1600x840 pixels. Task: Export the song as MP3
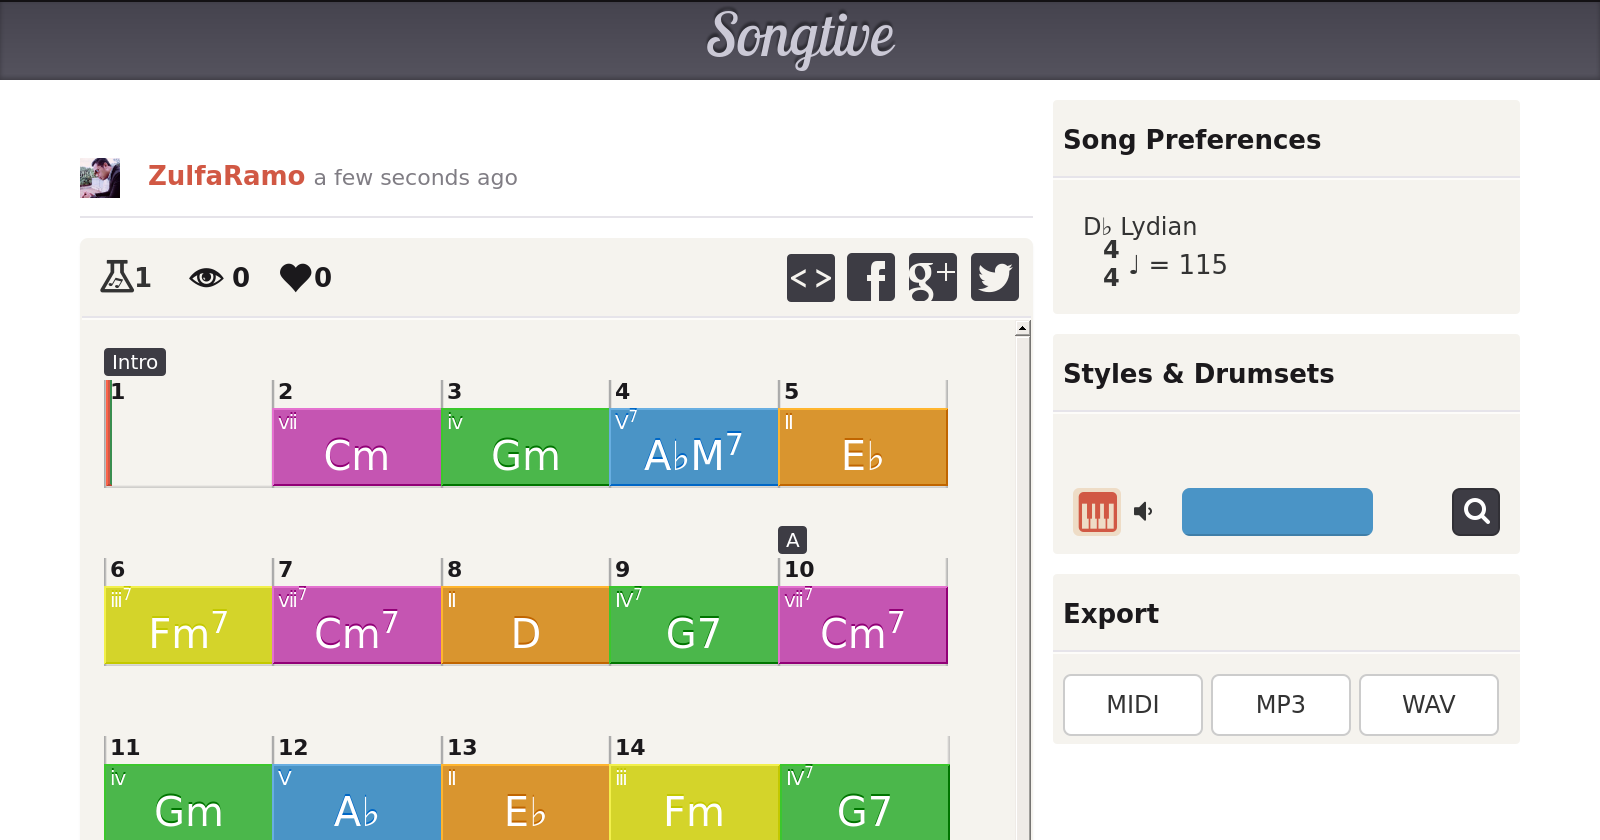click(x=1280, y=705)
